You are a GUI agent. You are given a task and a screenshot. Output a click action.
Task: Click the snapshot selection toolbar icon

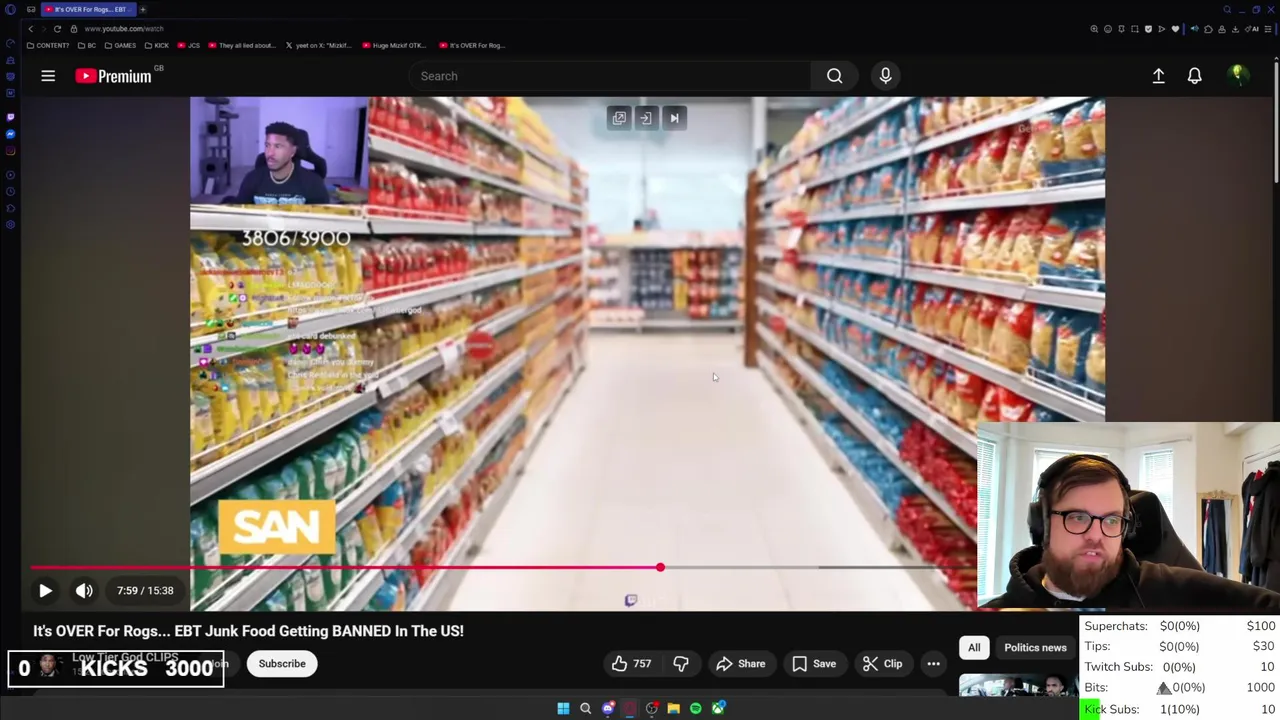click(x=1135, y=29)
